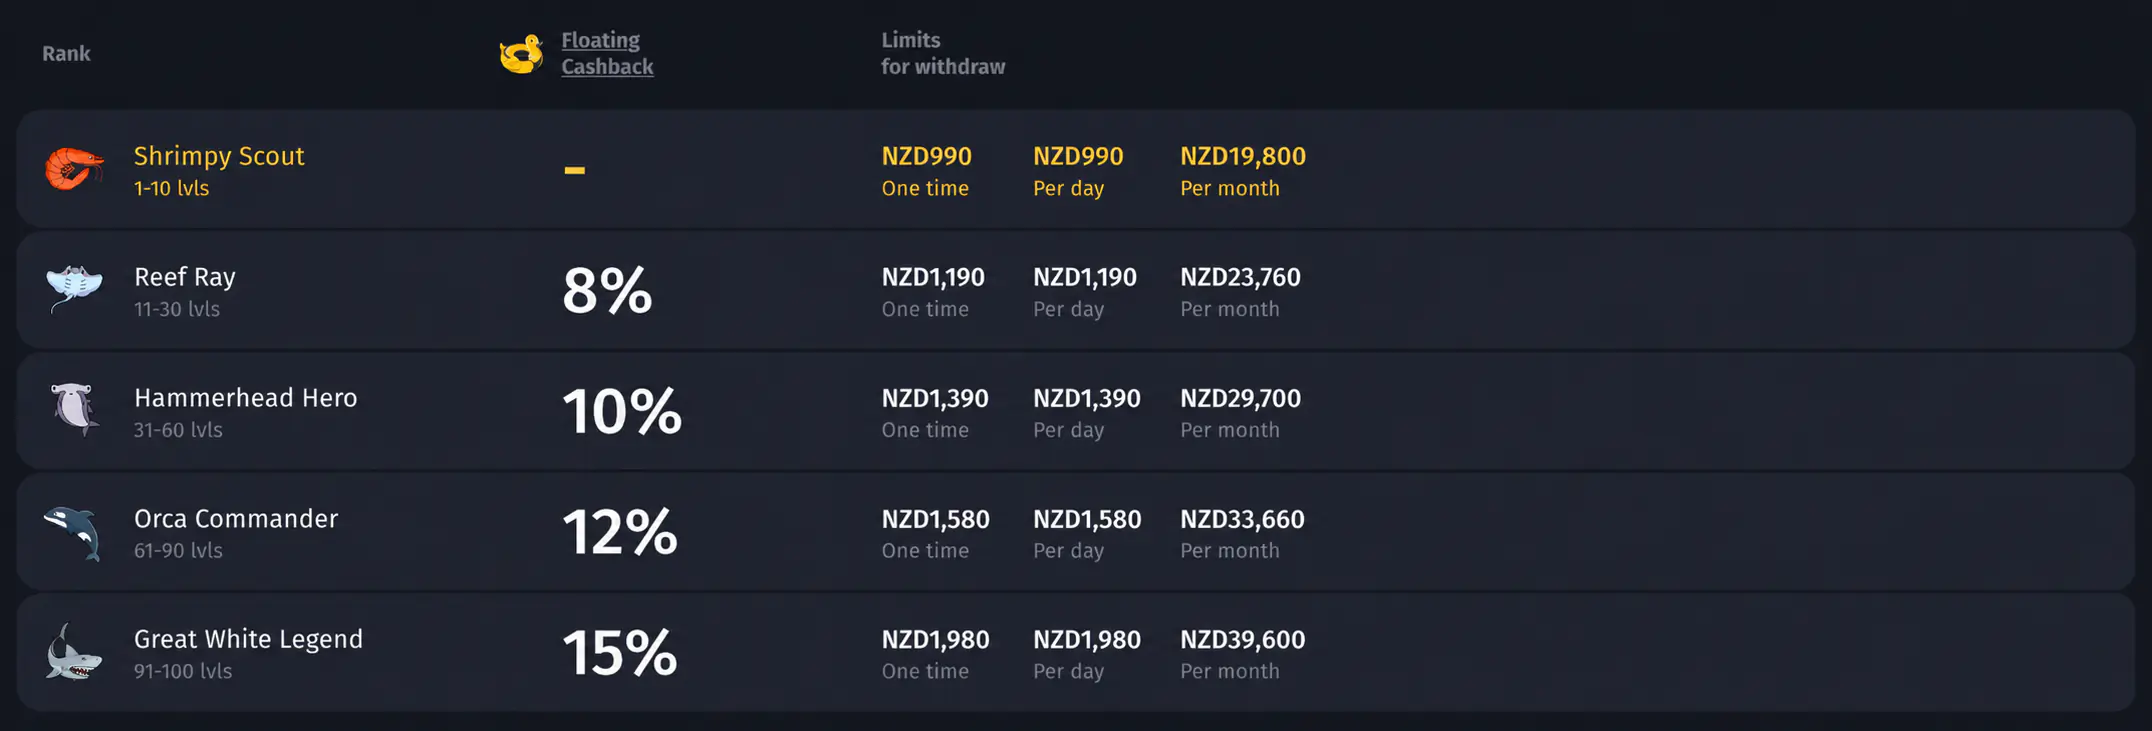Click the 15% cashback value
2152x731 pixels.
click(620, 653)
